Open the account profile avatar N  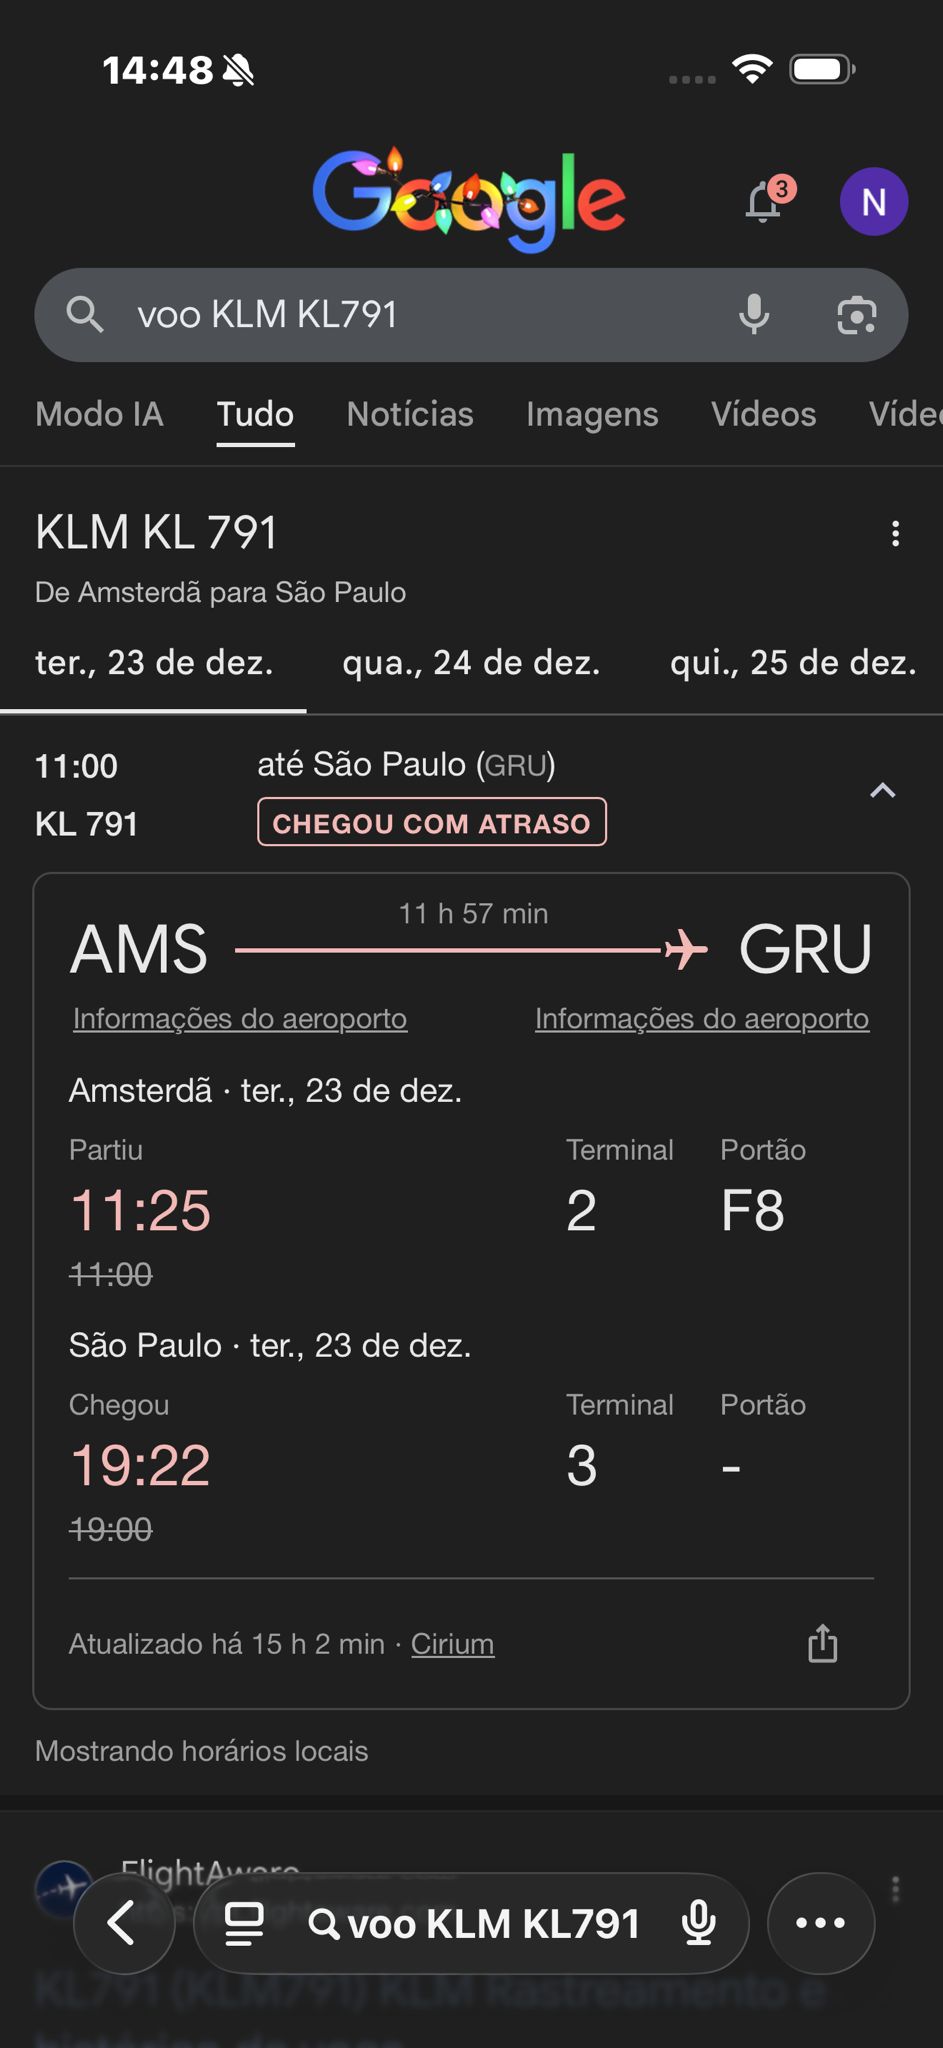point(873,202)
